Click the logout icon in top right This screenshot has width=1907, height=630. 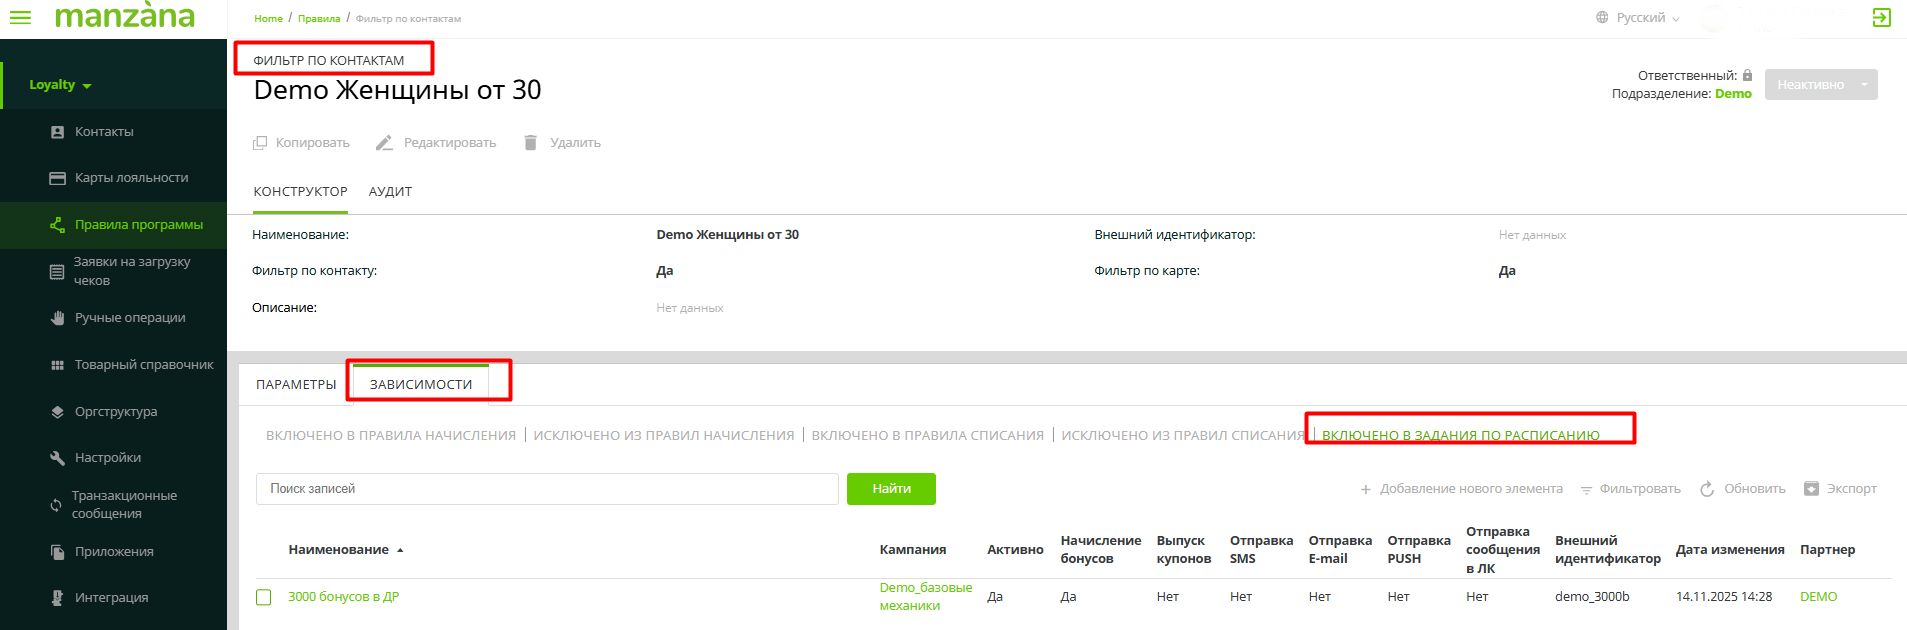click(x=1881, y=18)
